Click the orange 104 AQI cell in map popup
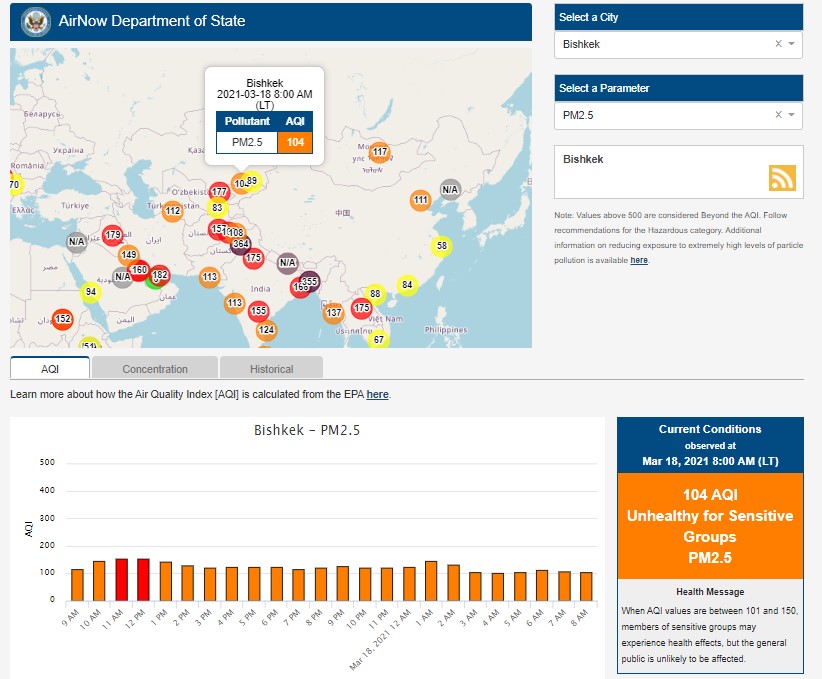Viewport: 822px width, 679px height. coord(295,142)
